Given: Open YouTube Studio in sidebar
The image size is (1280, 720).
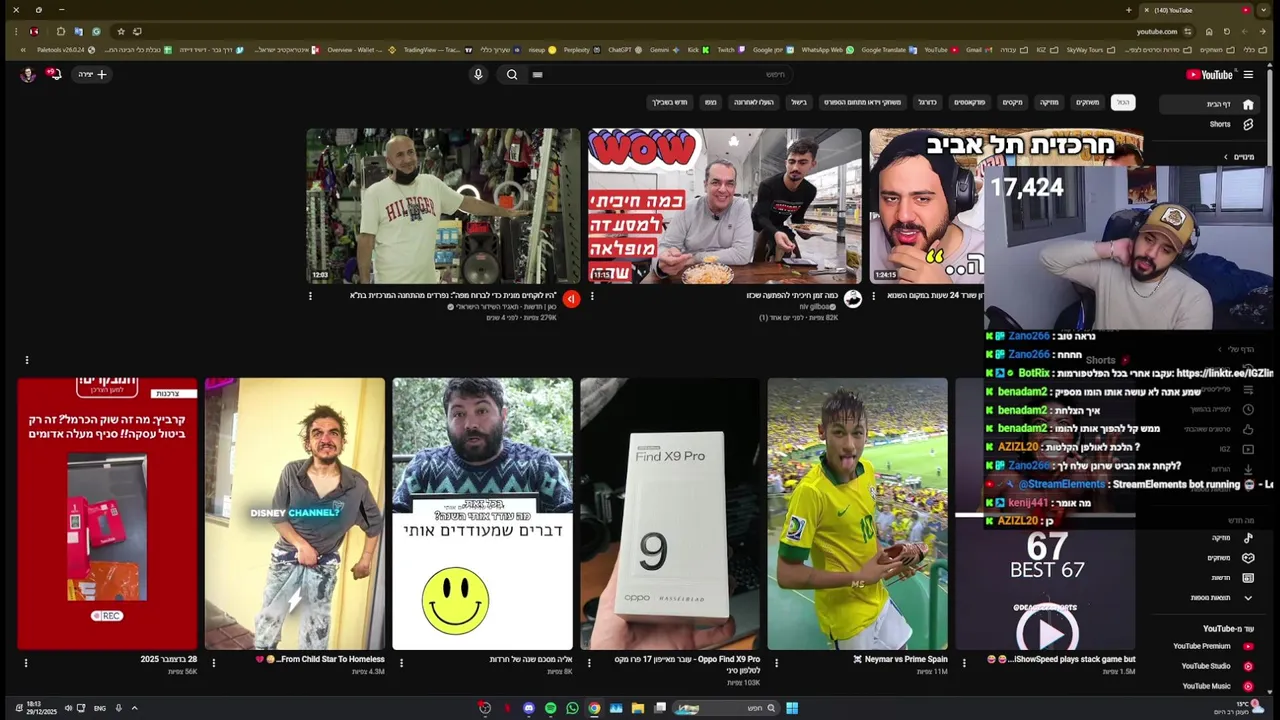Looking at the screenshot, I should [1215, 667].
